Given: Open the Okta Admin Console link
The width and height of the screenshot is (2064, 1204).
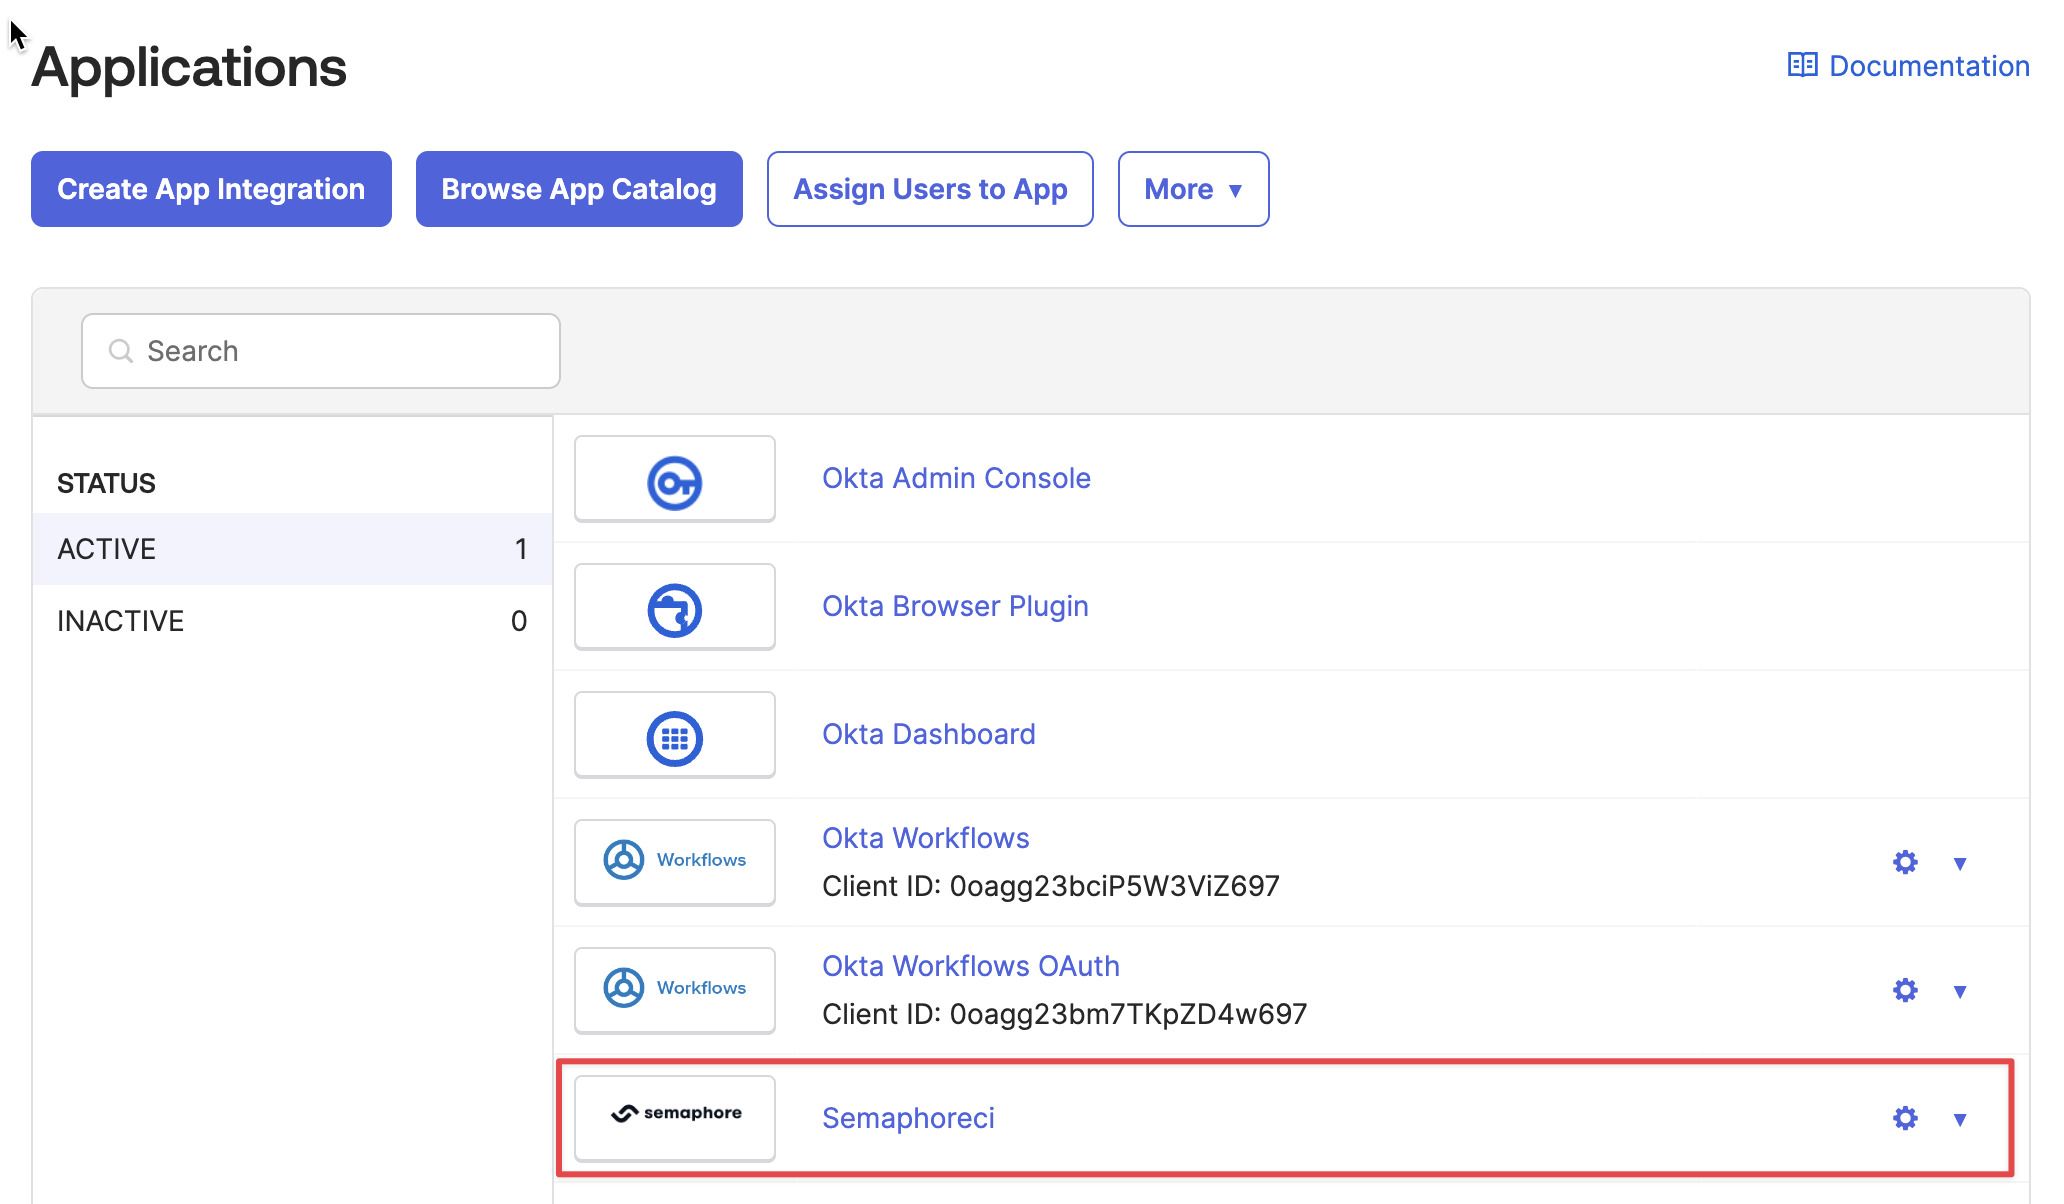Looking at the screenshot, I should (x=956, y=478).
